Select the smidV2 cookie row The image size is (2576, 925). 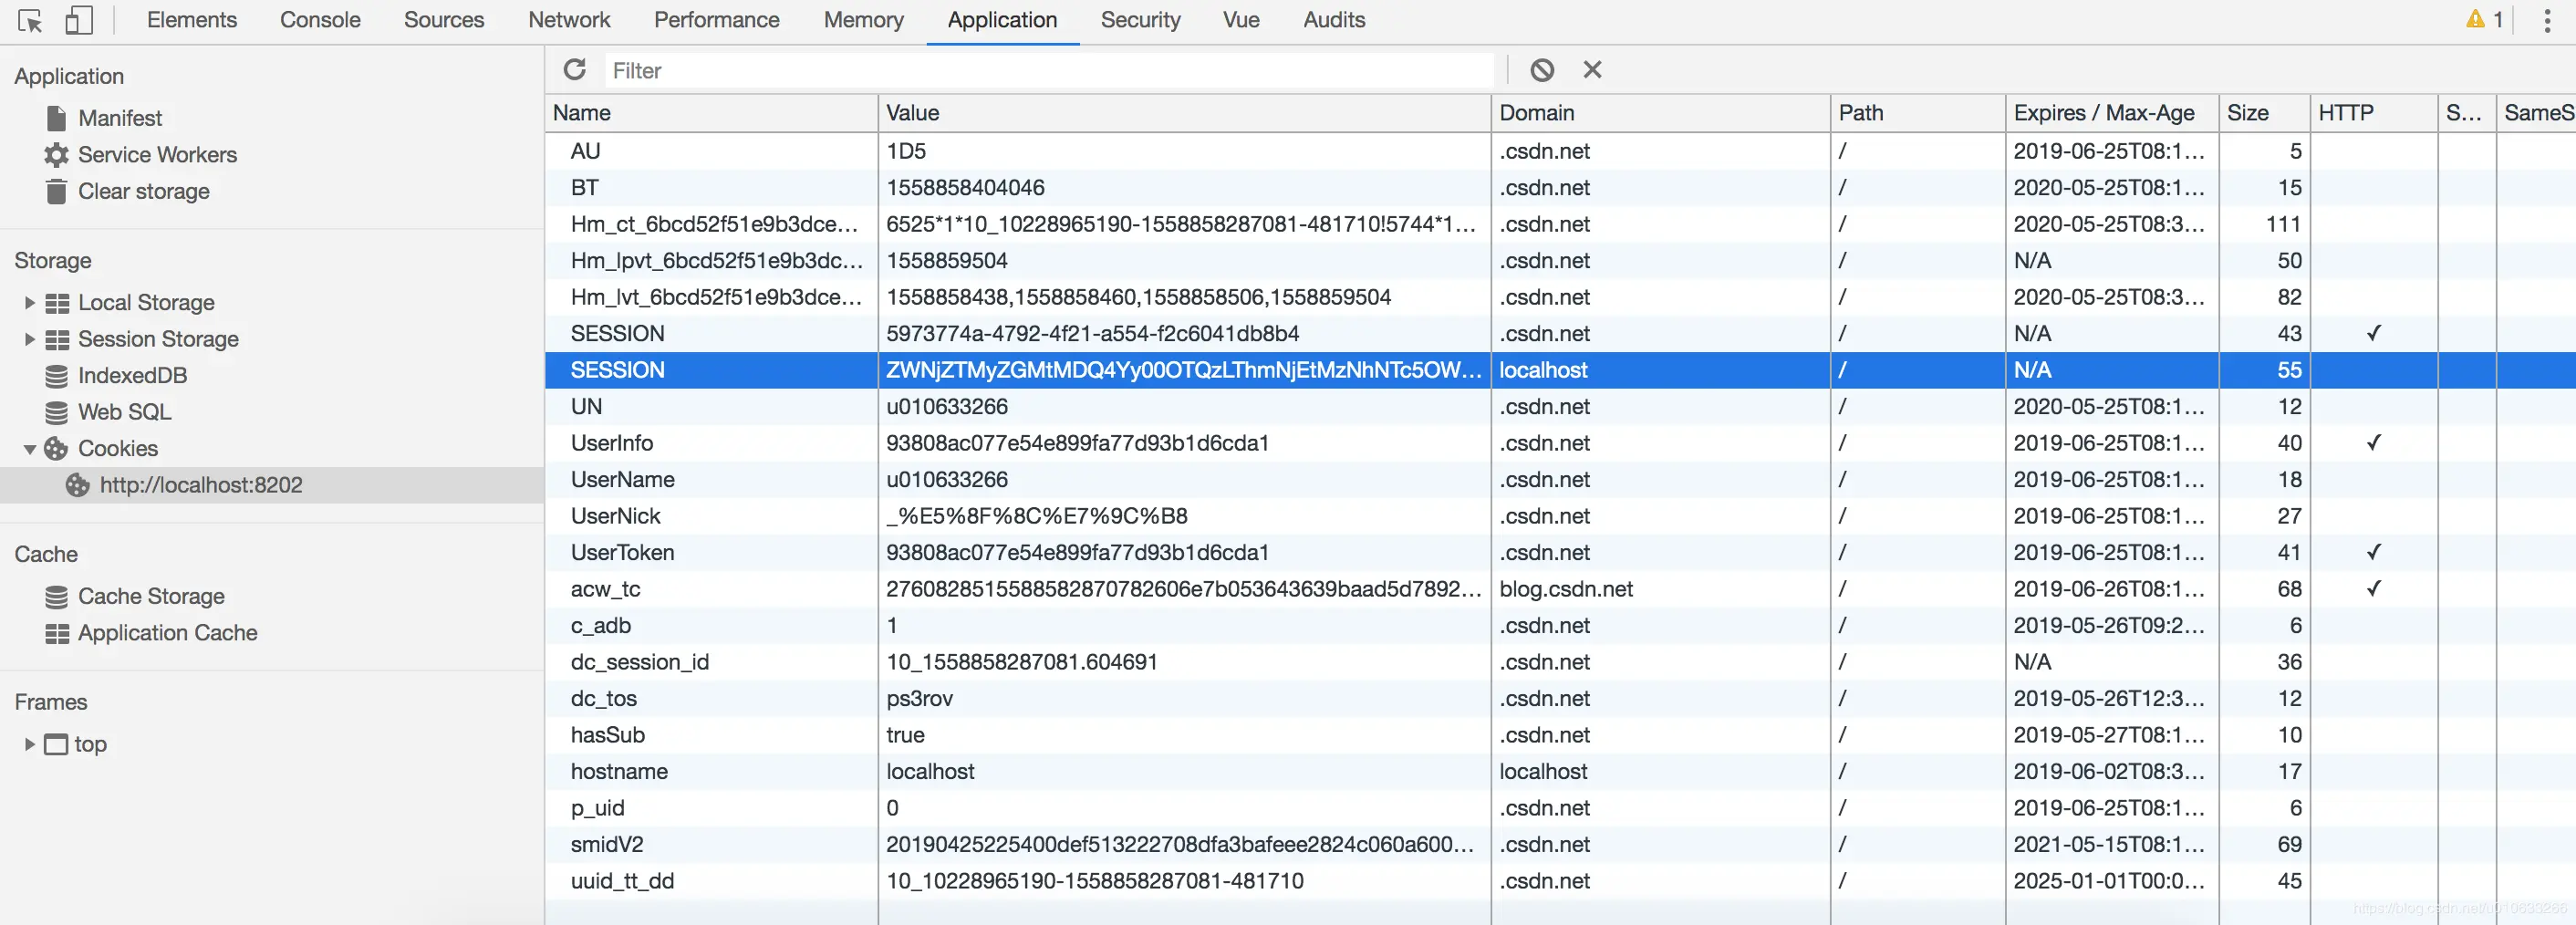(x=1560, y=845)
